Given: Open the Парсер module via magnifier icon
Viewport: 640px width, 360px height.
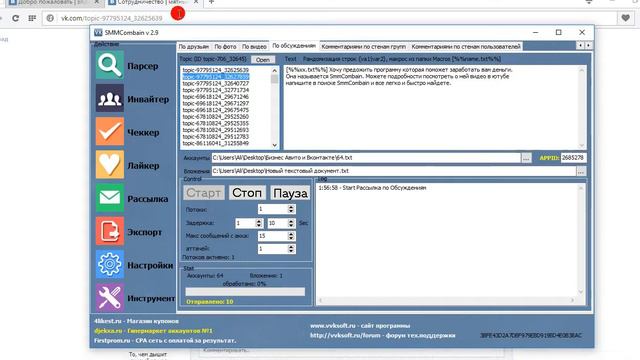Looking at the screenshot, I should click(110, 65).
